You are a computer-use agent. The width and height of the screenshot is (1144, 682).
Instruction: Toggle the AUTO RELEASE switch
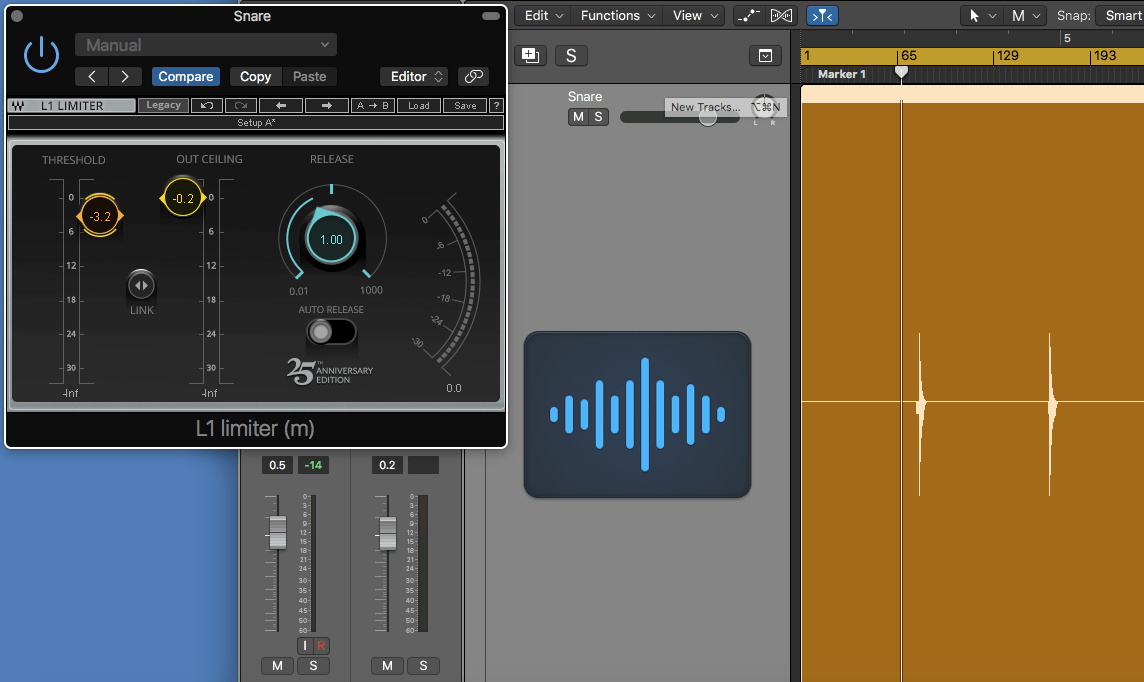point(331,332)
